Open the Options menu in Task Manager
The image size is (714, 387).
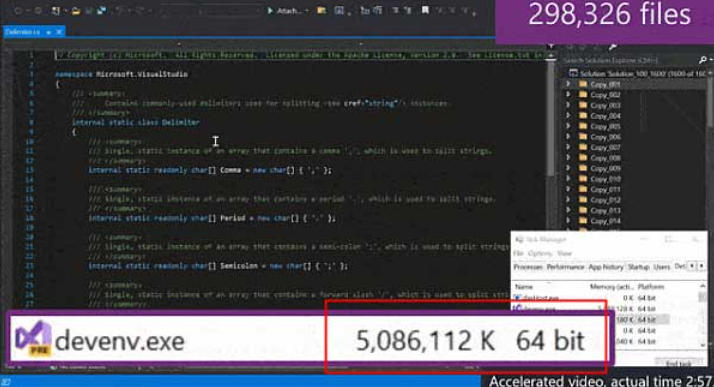pyautogui.click(x=540, y=253)
